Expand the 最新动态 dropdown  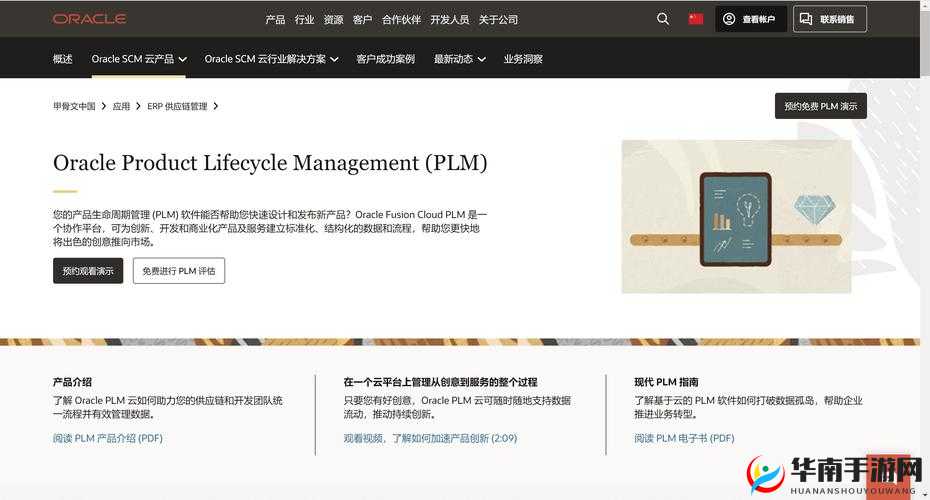tap(460, 59)
